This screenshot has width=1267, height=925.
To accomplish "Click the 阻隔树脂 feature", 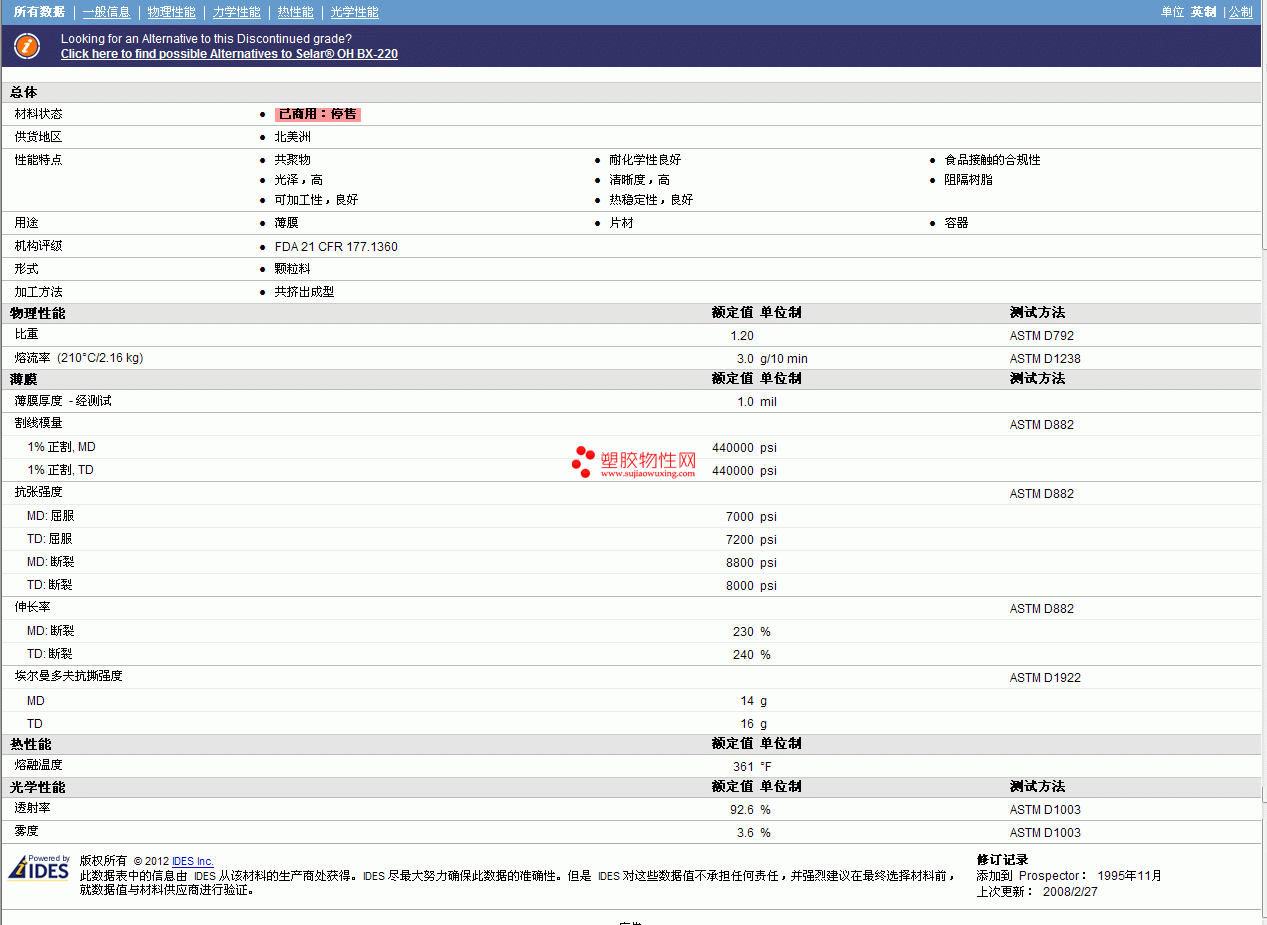I will tap(969, 180).
